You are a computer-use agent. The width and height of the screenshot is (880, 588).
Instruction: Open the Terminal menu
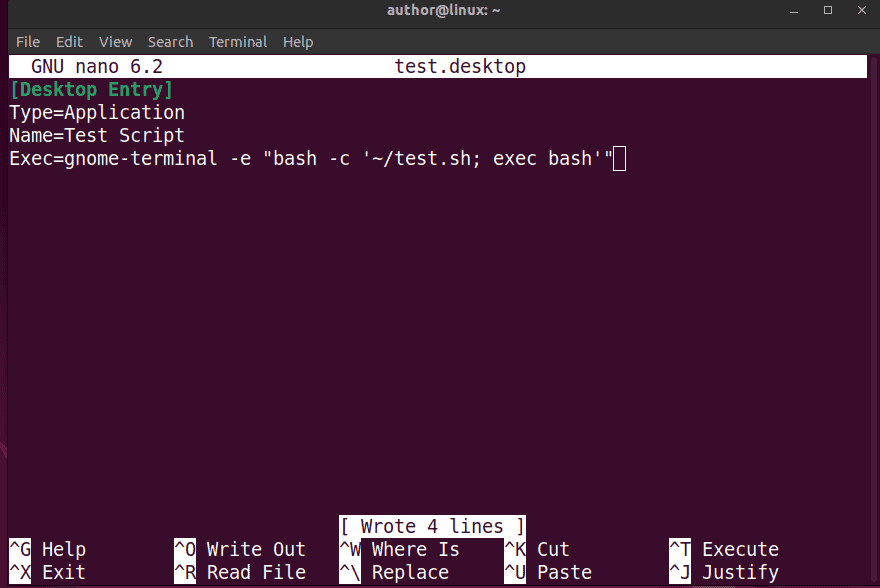point(237,42)
